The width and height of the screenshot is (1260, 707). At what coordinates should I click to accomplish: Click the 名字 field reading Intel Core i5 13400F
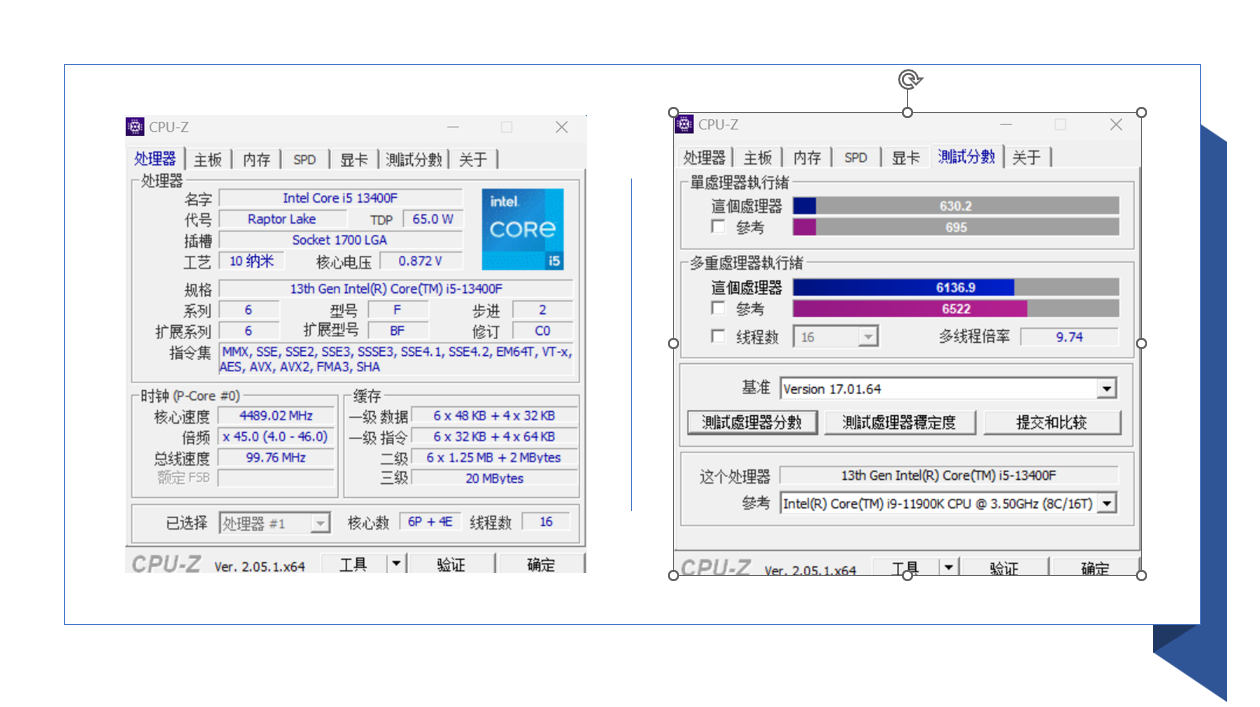[340, 198]
